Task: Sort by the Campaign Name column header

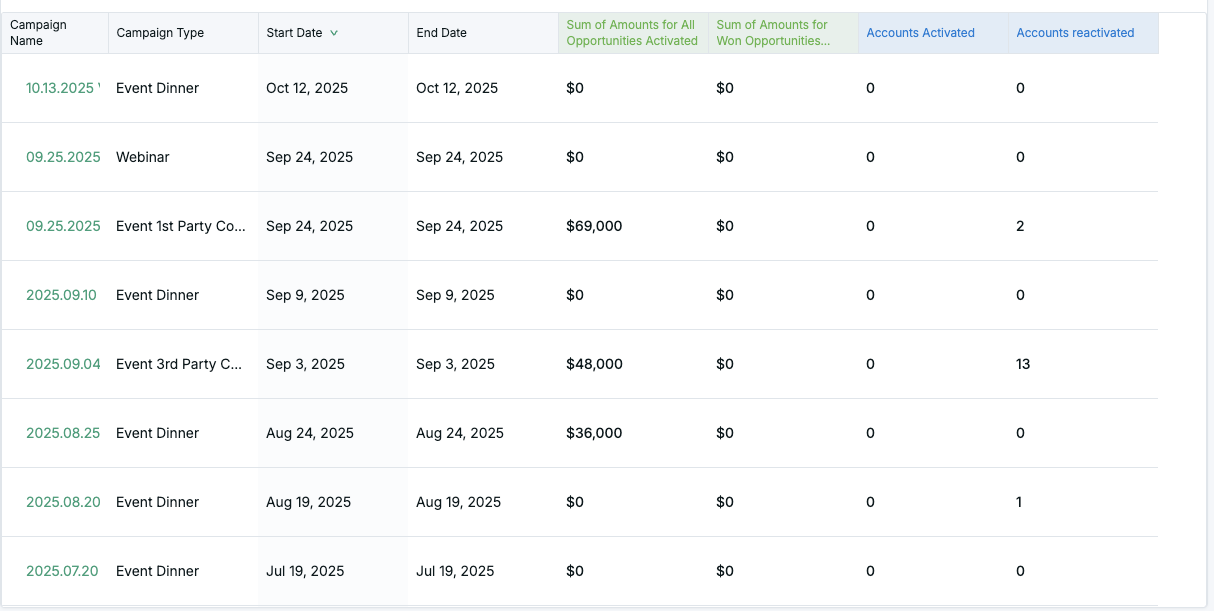Action: point(38,33)
